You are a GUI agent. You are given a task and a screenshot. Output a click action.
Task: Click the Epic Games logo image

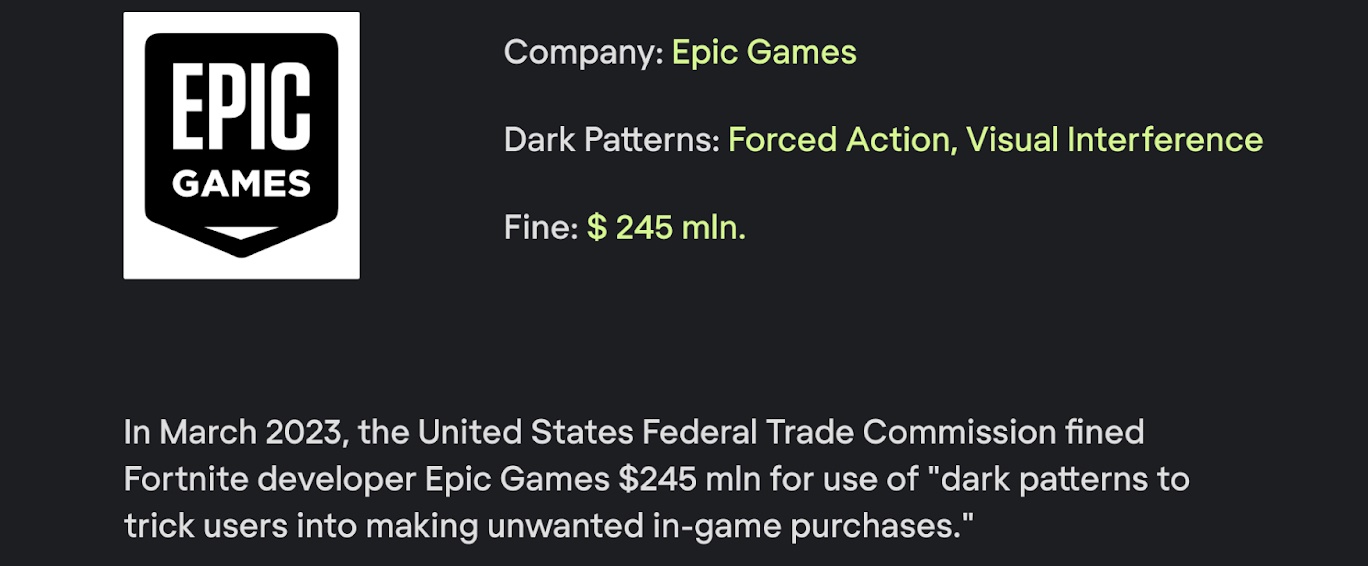[241, 145]
